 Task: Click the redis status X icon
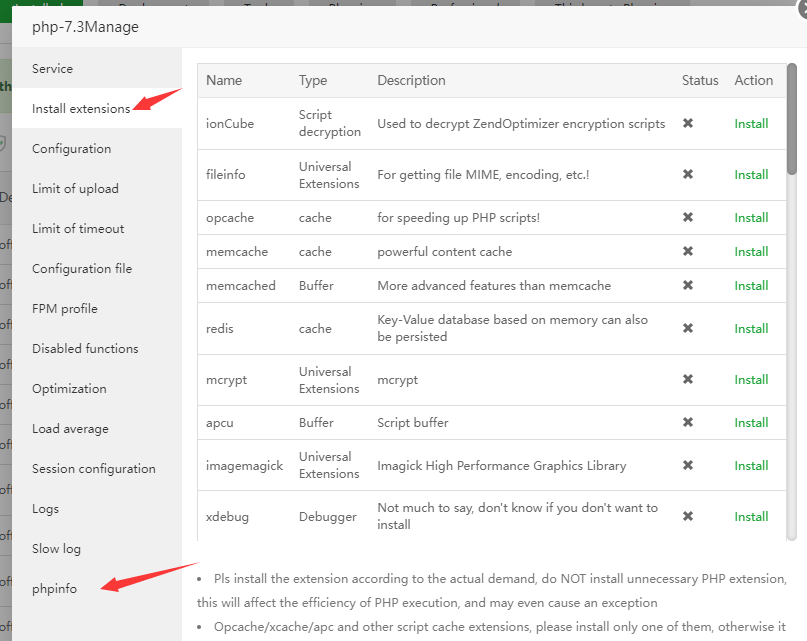tap(688, 328)
